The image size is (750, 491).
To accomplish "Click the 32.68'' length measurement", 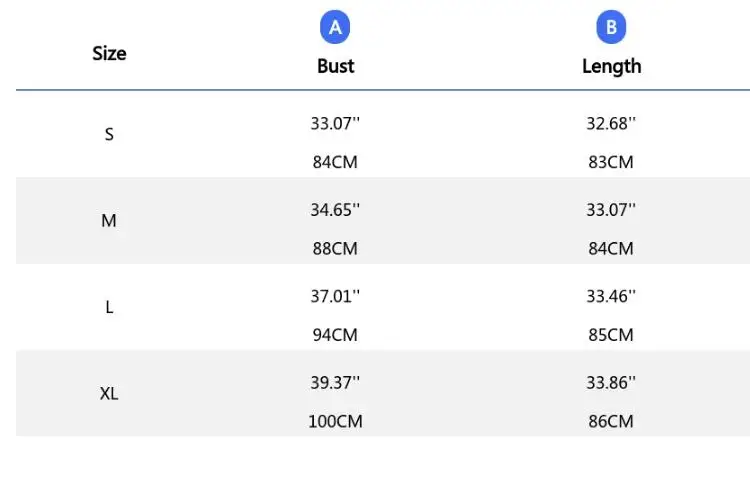I will (x=611, y=124).
